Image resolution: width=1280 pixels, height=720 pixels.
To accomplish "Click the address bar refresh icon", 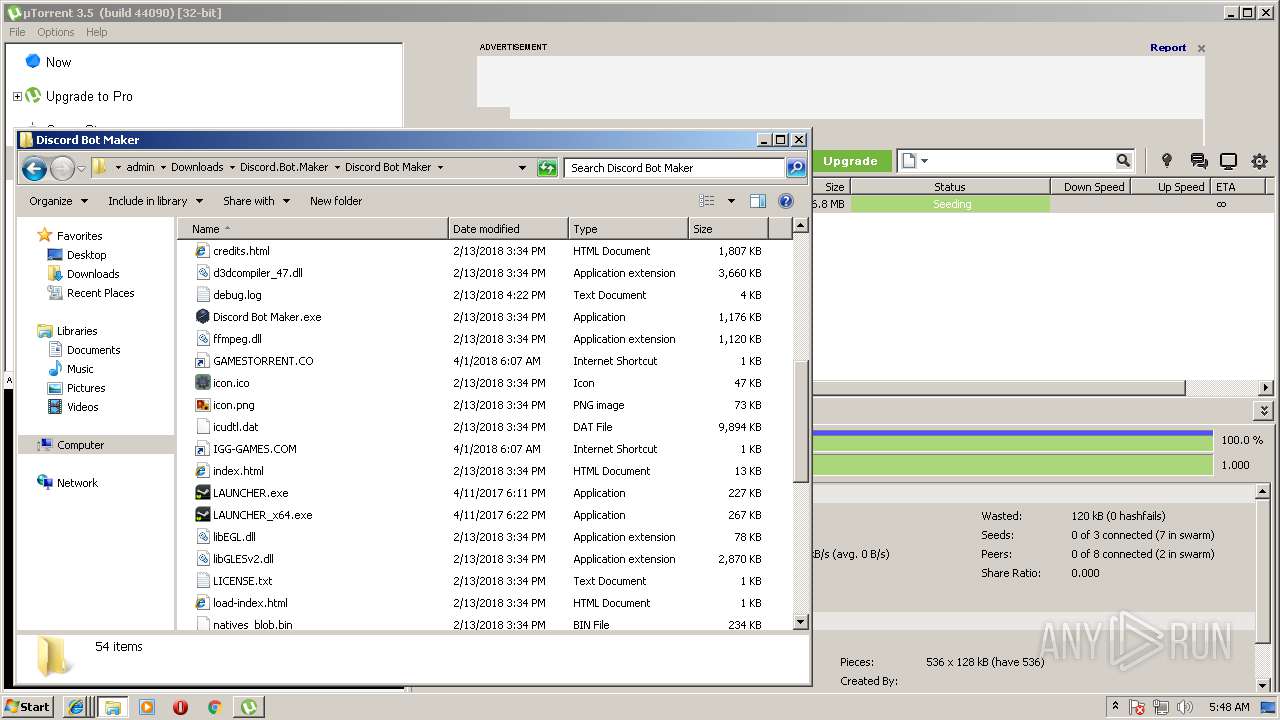I will (x=547, y=168).
